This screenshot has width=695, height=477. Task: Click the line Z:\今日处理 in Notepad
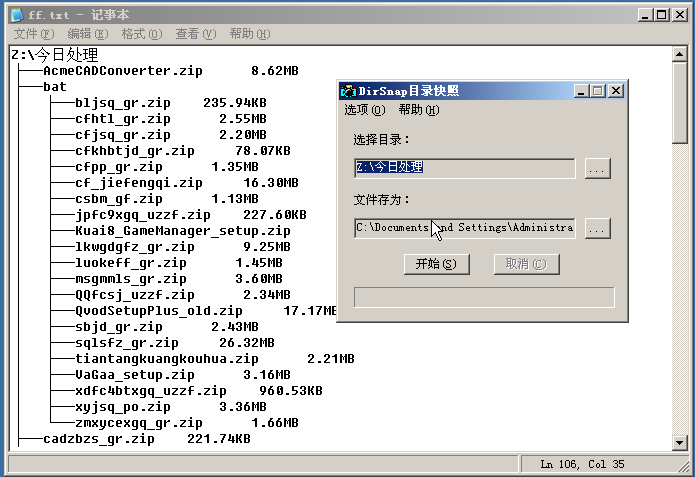[55, 55]
